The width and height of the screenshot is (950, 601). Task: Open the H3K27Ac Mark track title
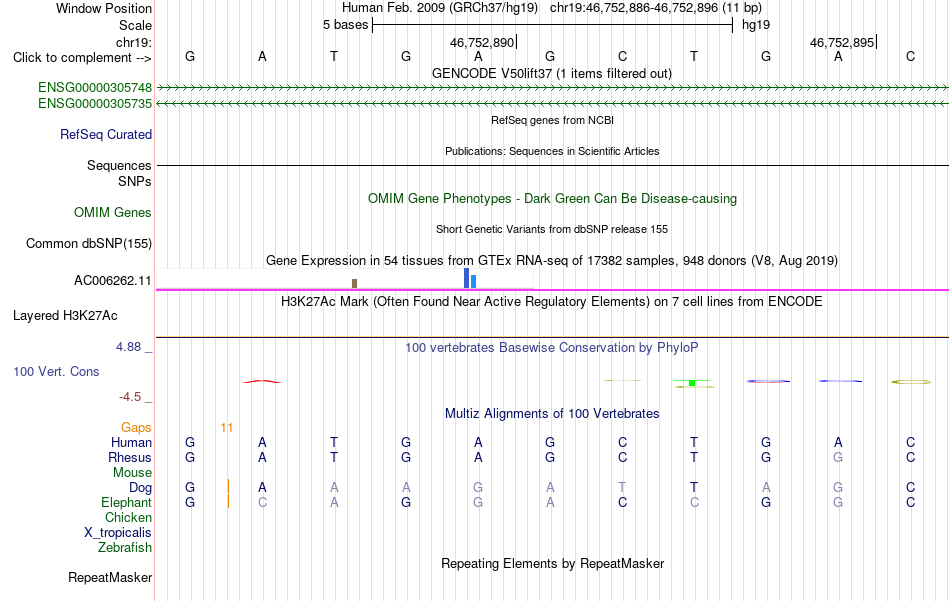[x=552, y=302]
